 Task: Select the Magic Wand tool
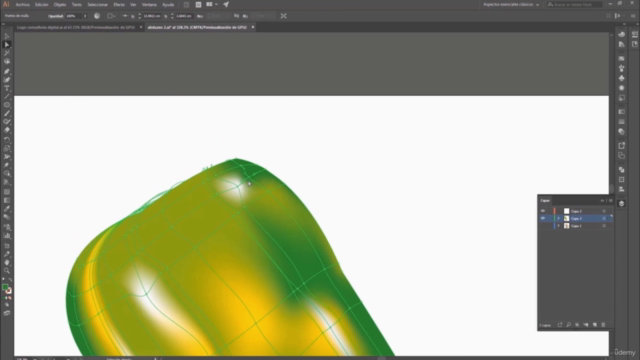(x=7, y=53)
